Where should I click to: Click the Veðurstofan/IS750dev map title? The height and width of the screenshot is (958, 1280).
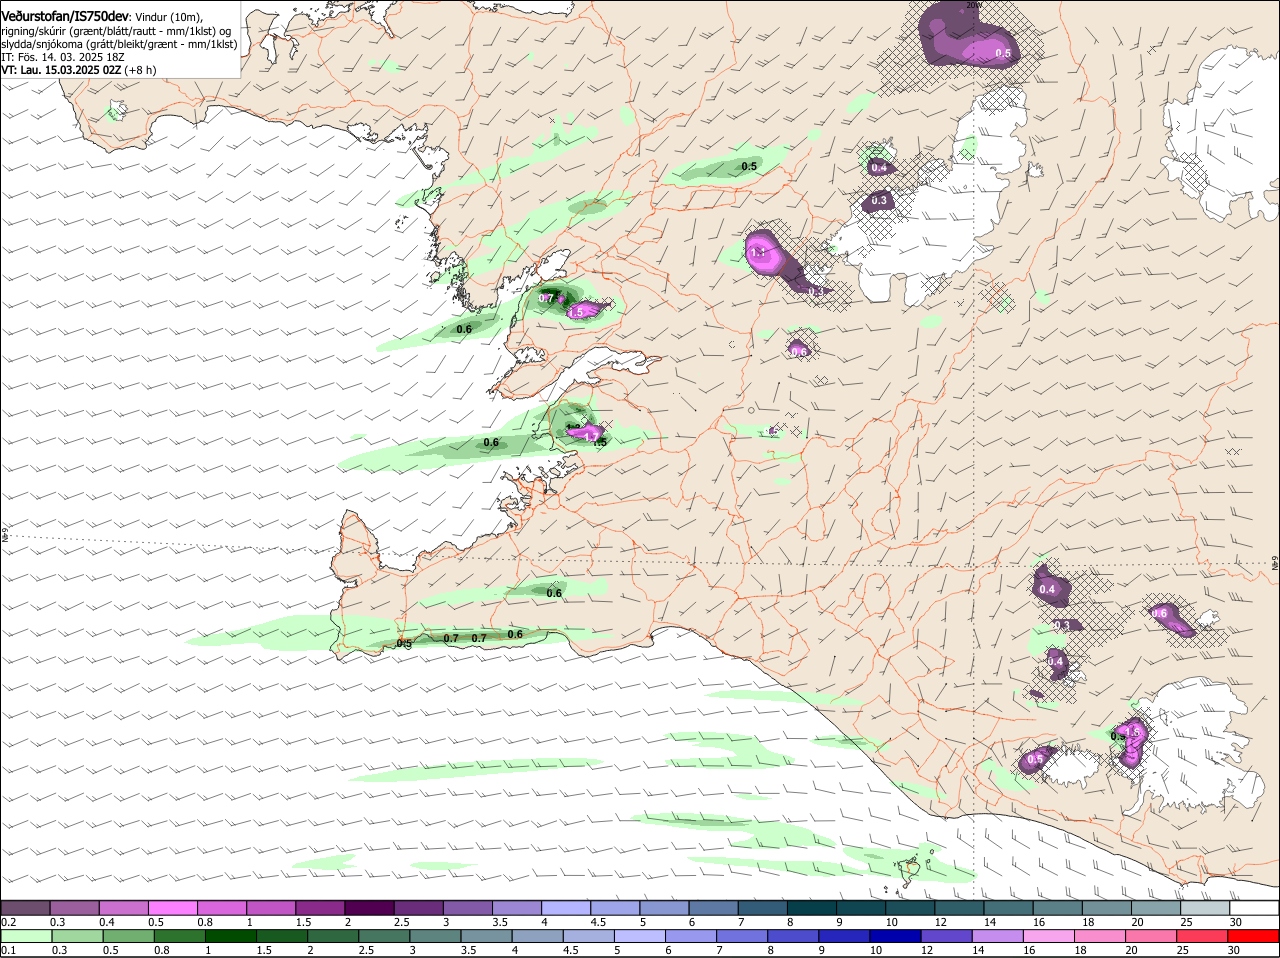click(65, 17)
